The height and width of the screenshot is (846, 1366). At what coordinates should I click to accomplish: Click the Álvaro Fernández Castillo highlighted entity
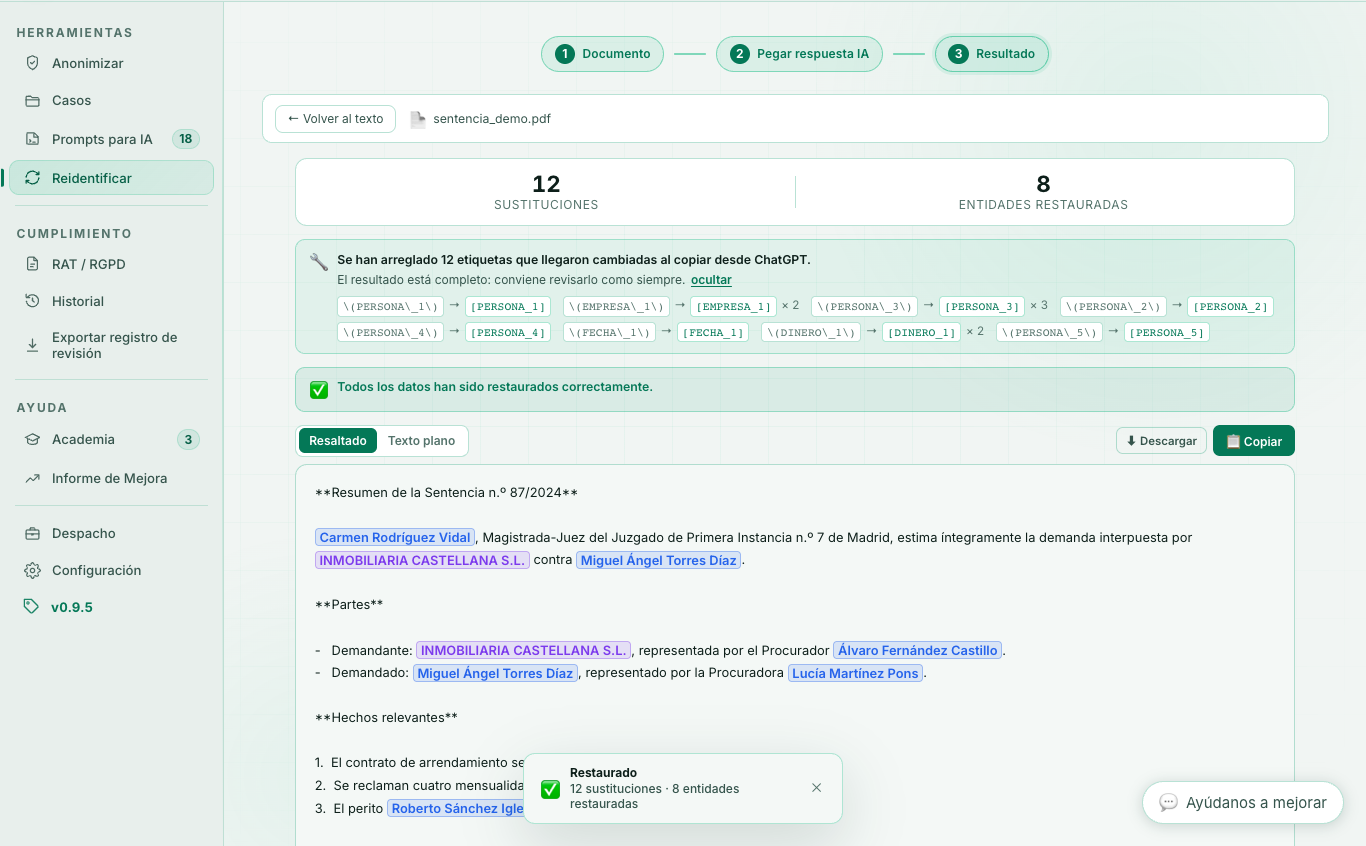(x=918, y=651)
